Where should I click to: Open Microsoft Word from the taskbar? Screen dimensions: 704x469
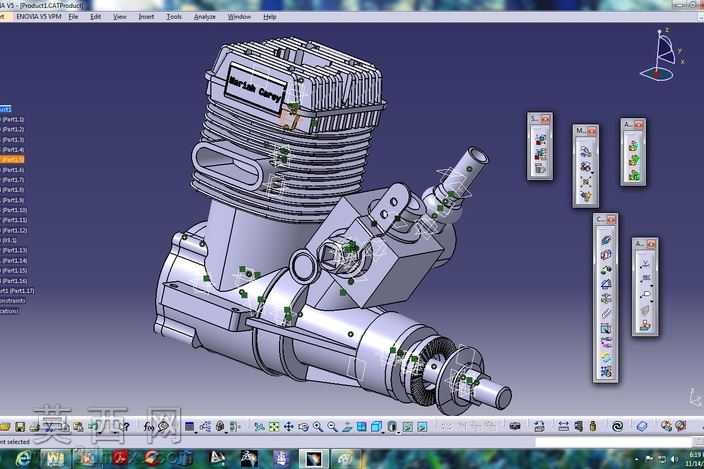(56, 458)
